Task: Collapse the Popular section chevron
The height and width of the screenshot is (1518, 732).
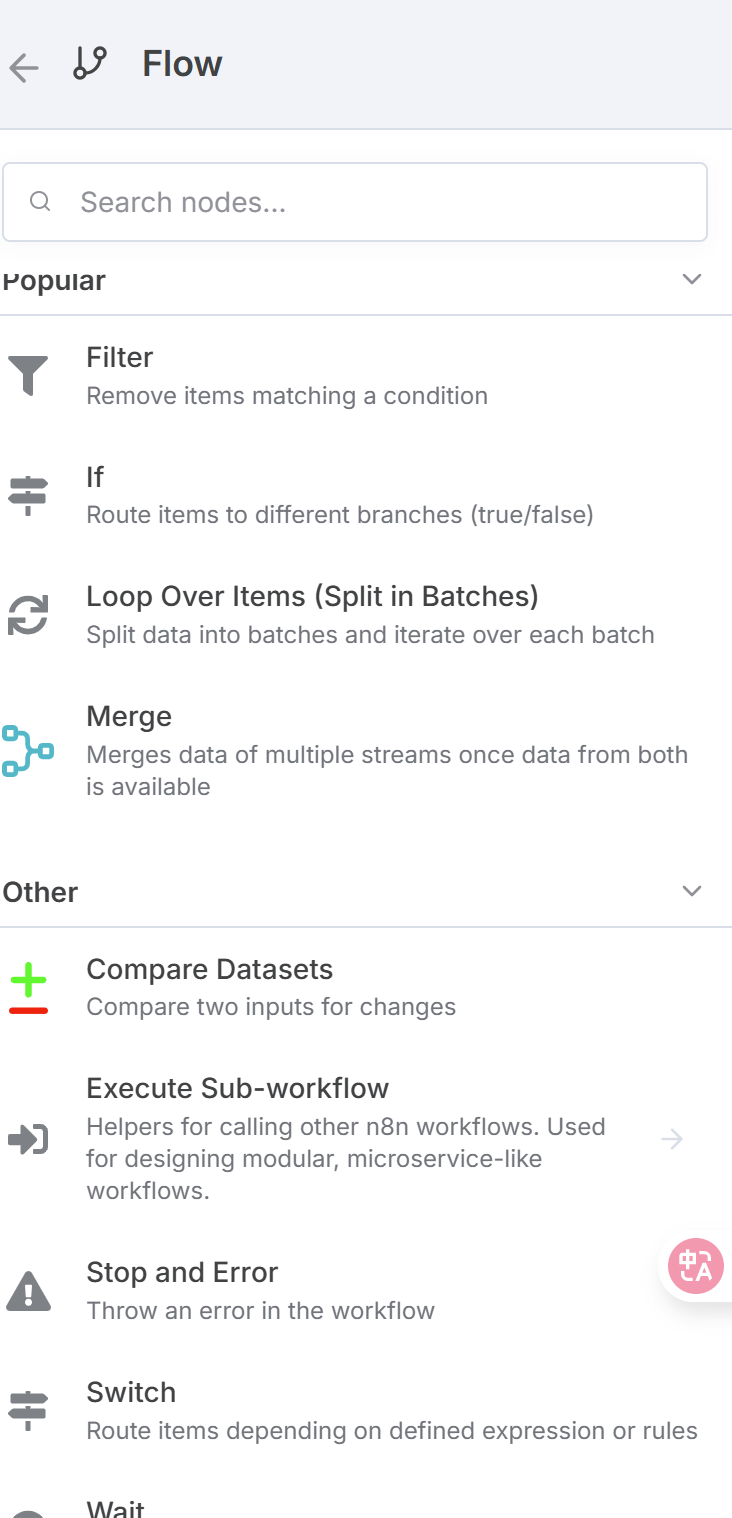Action: 692,279
